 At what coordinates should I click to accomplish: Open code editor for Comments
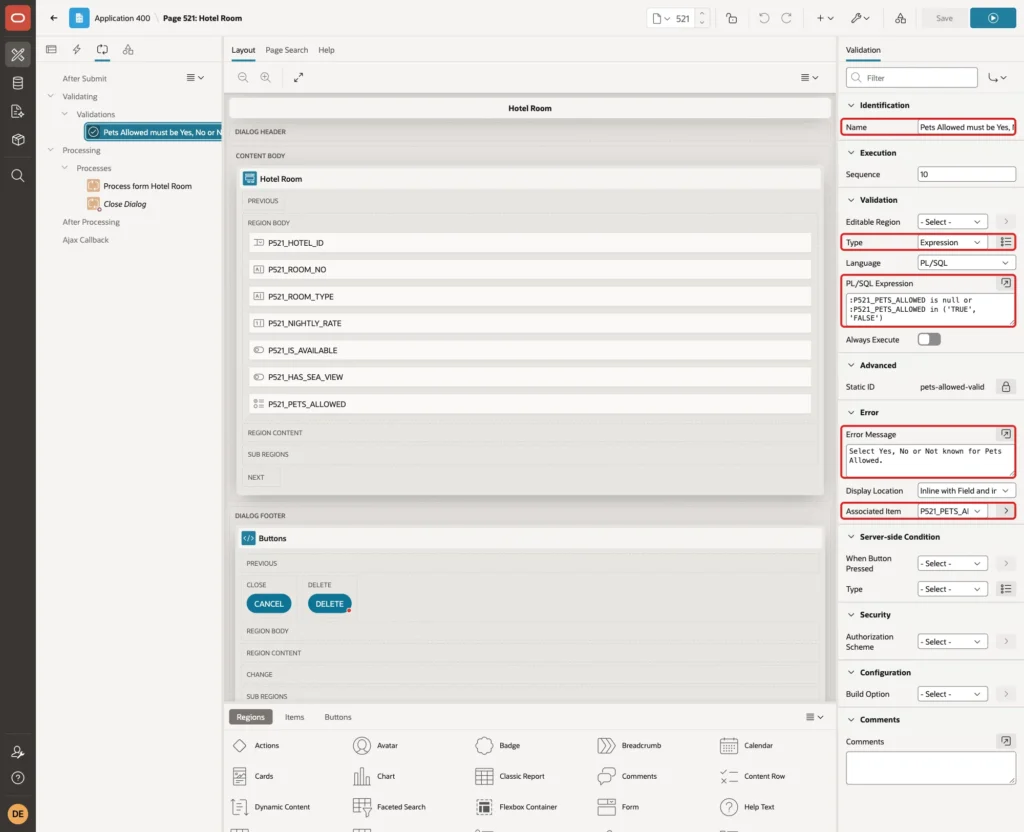[x=1006, y=741]
